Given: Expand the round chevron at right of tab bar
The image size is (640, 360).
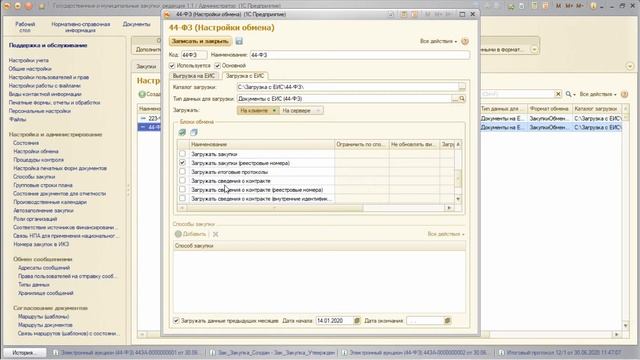Looking at the screenshot, I should click(x=630, y=66).
